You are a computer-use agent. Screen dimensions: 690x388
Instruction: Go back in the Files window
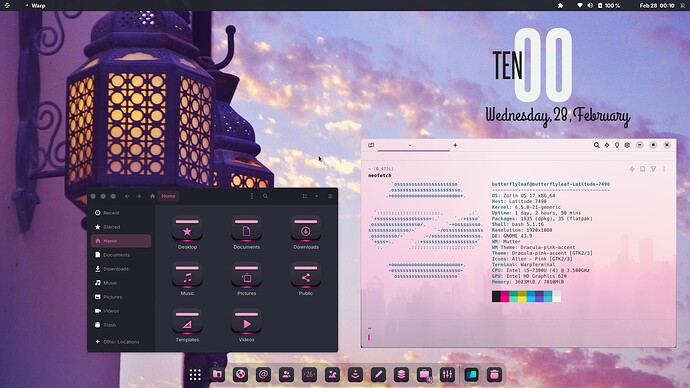pos(127,196)
